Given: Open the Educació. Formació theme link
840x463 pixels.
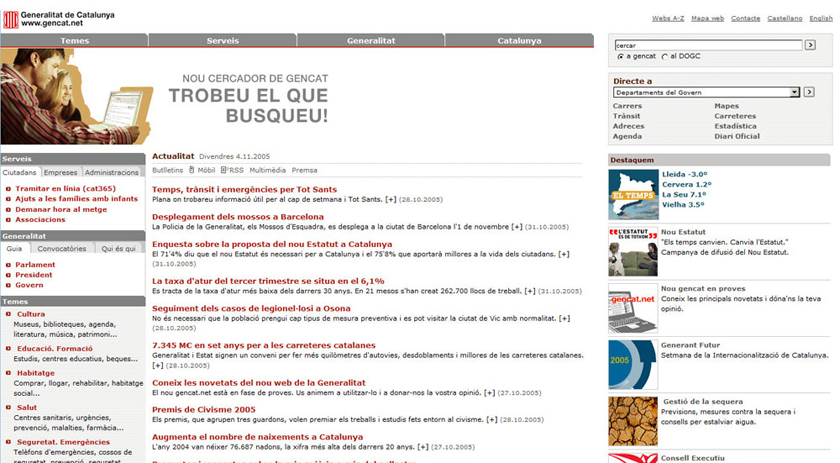Looking at the screenshot, I should point(55,348).
